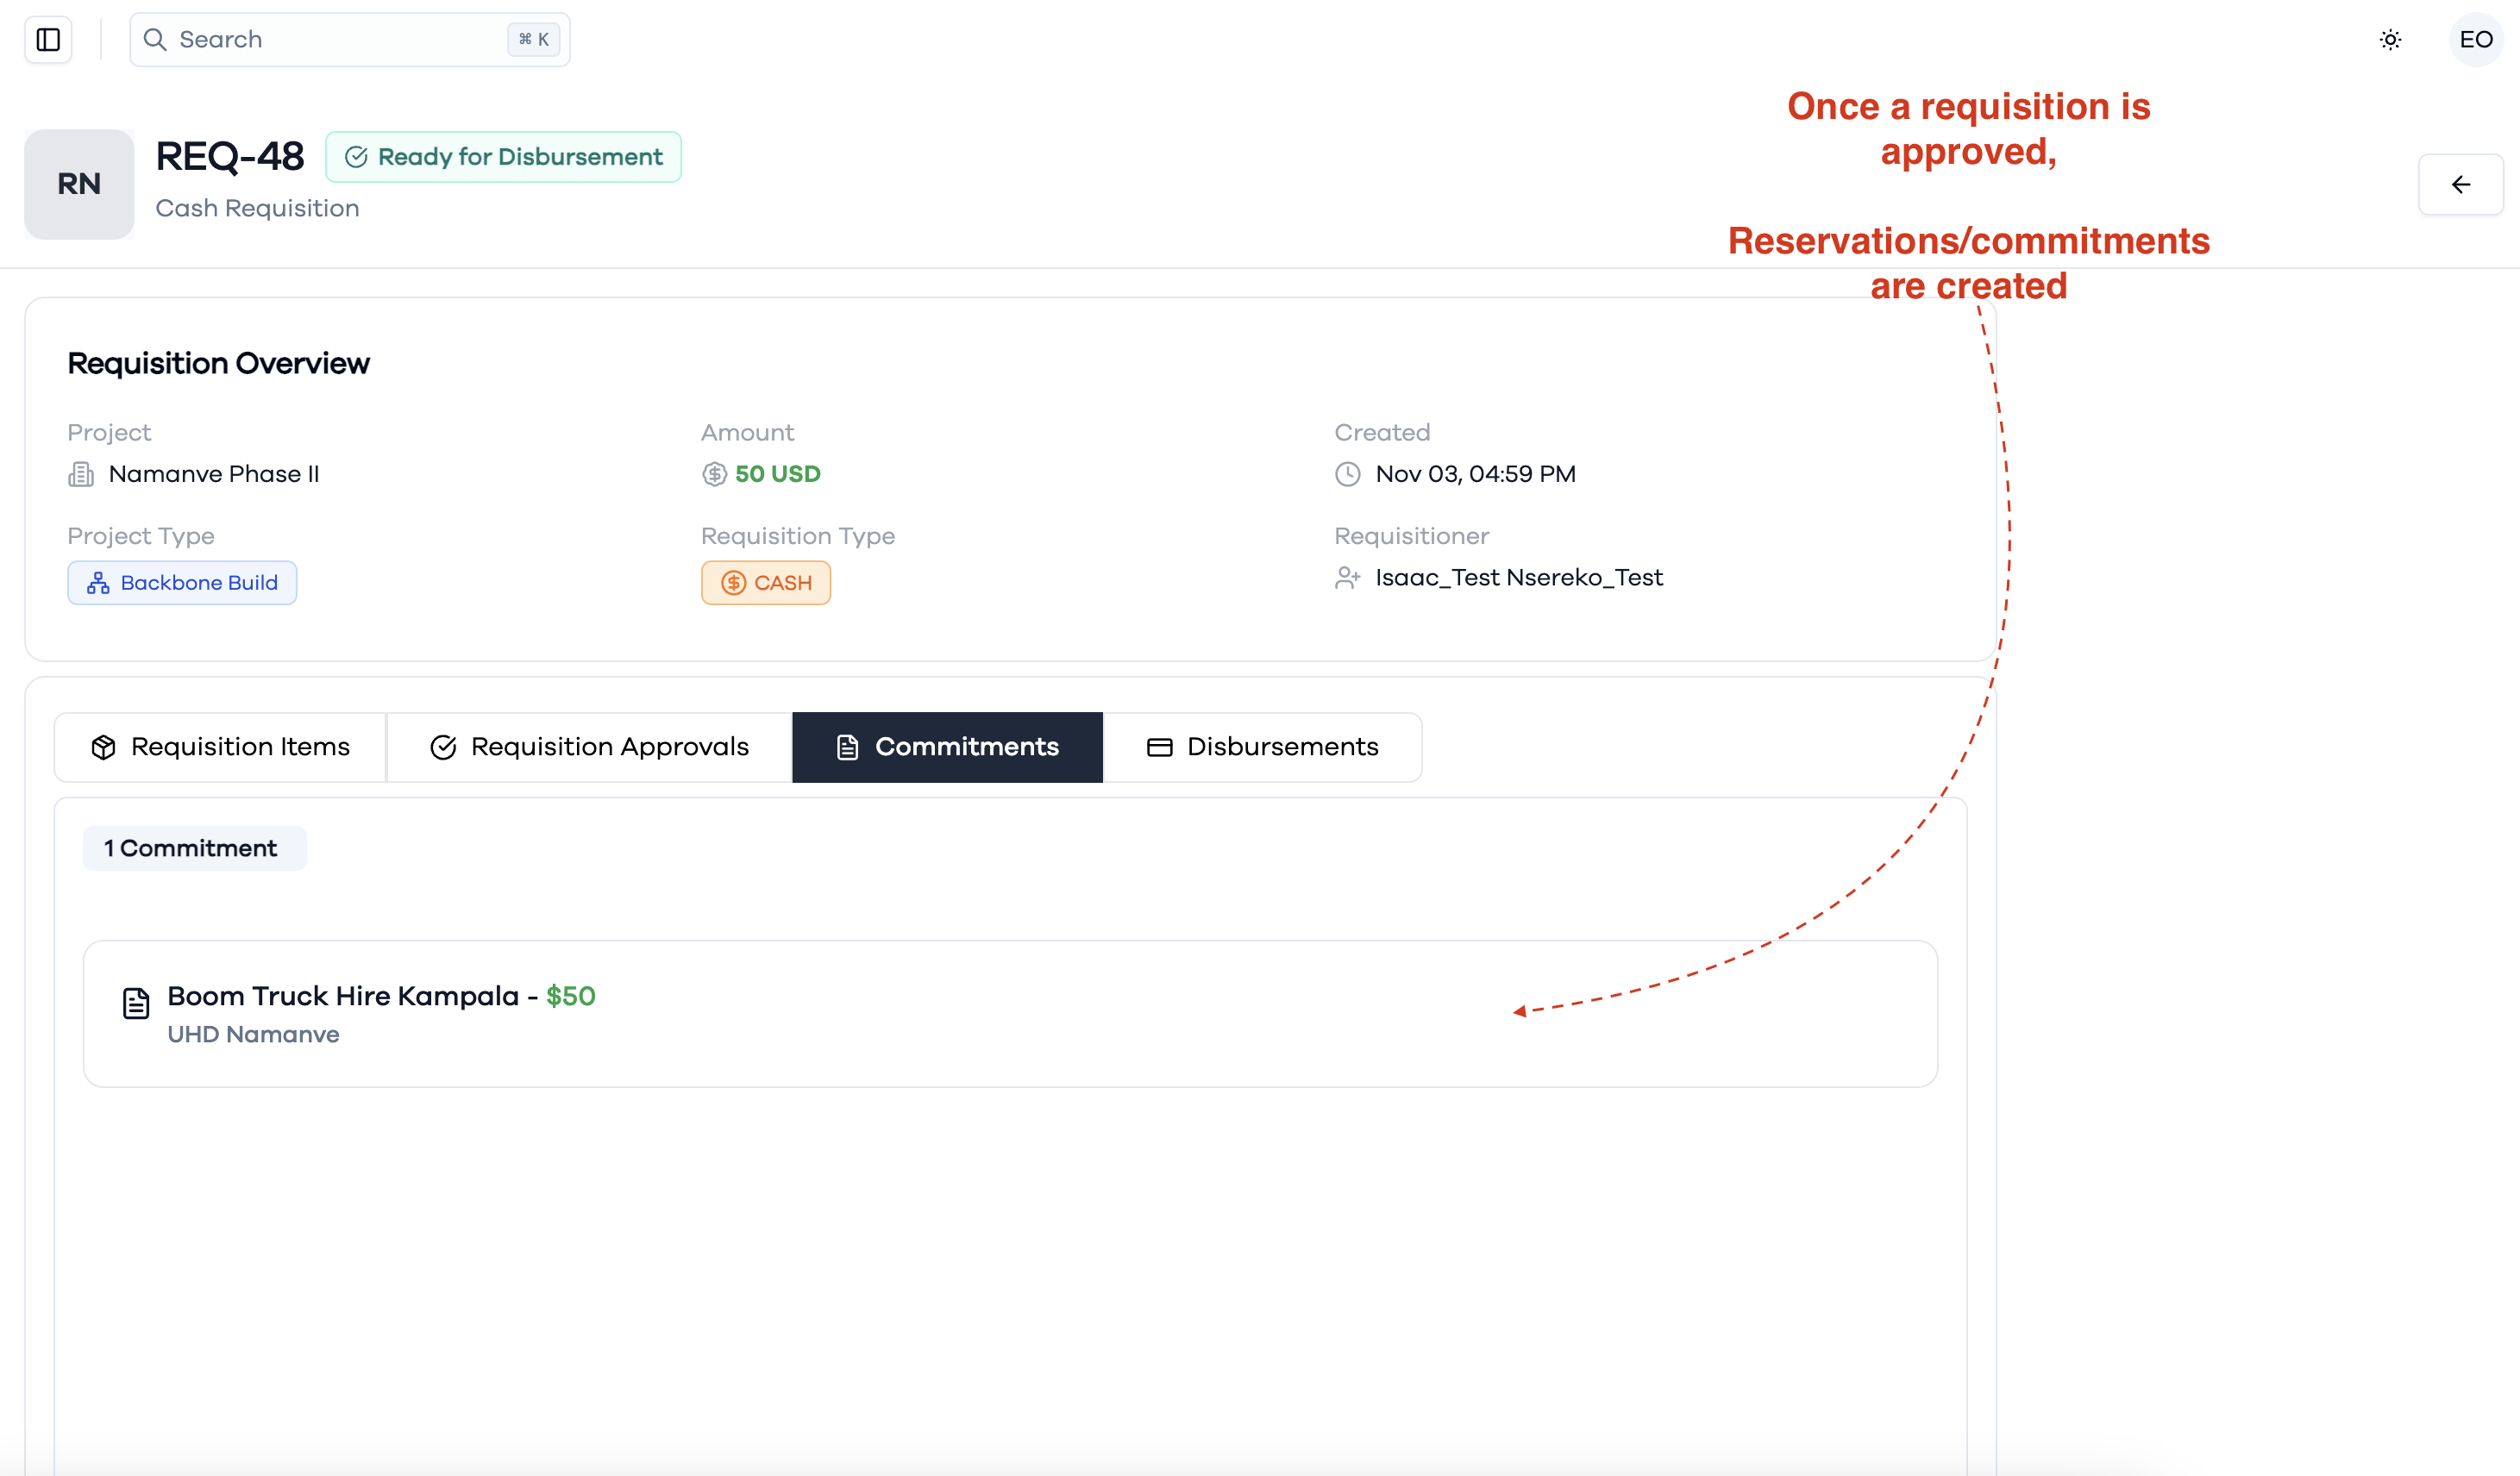Viewport: 2520px width, 1476px height.
Task: Select the Commitments tab
Action: [x=947, y=747]
